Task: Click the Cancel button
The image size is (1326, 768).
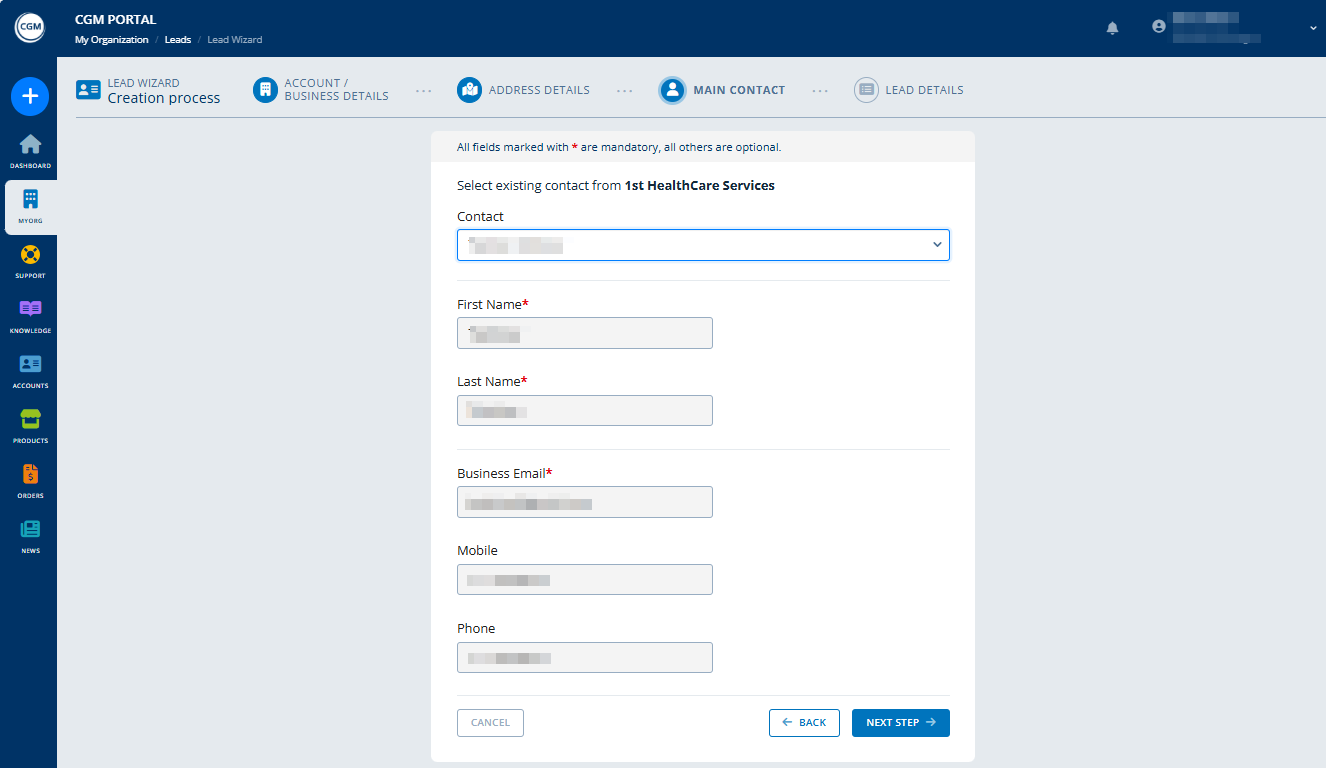Action: coord(490,723)
